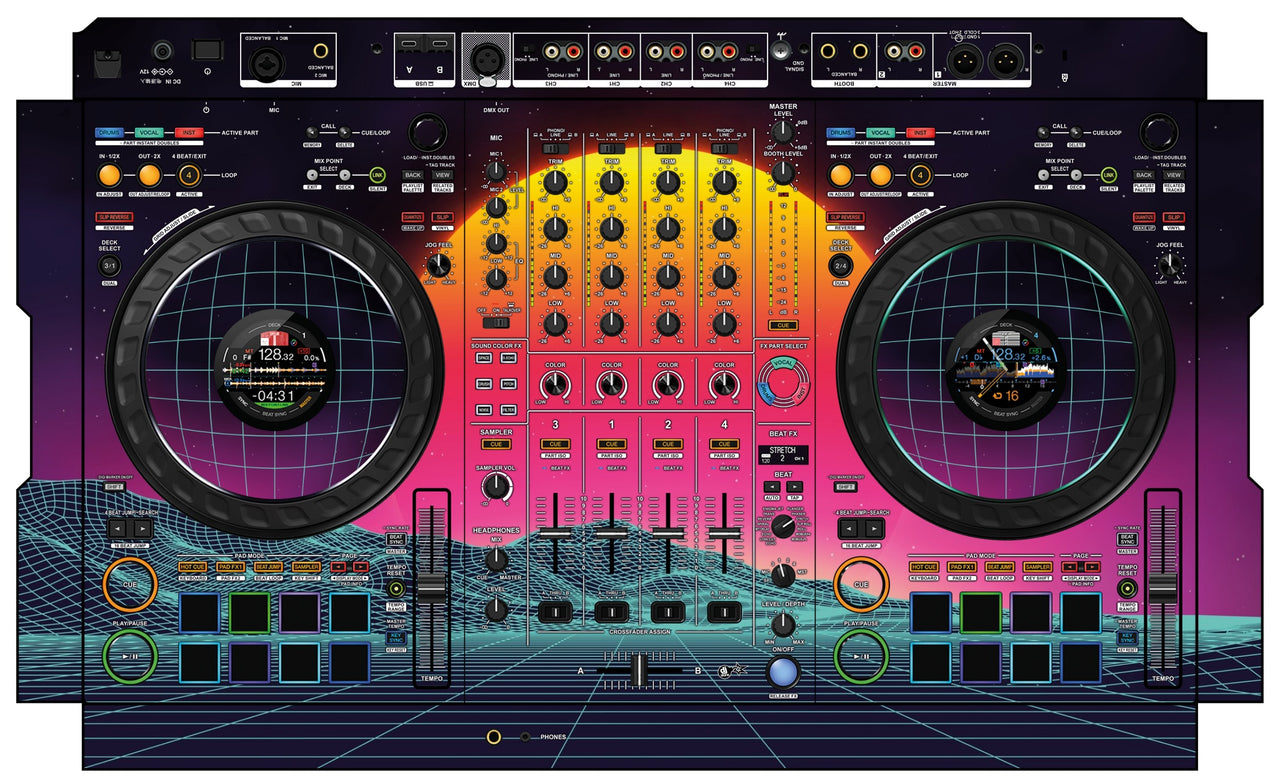Set left deck LOOP OUT point

pyautogui.click(x=150, y=175)
